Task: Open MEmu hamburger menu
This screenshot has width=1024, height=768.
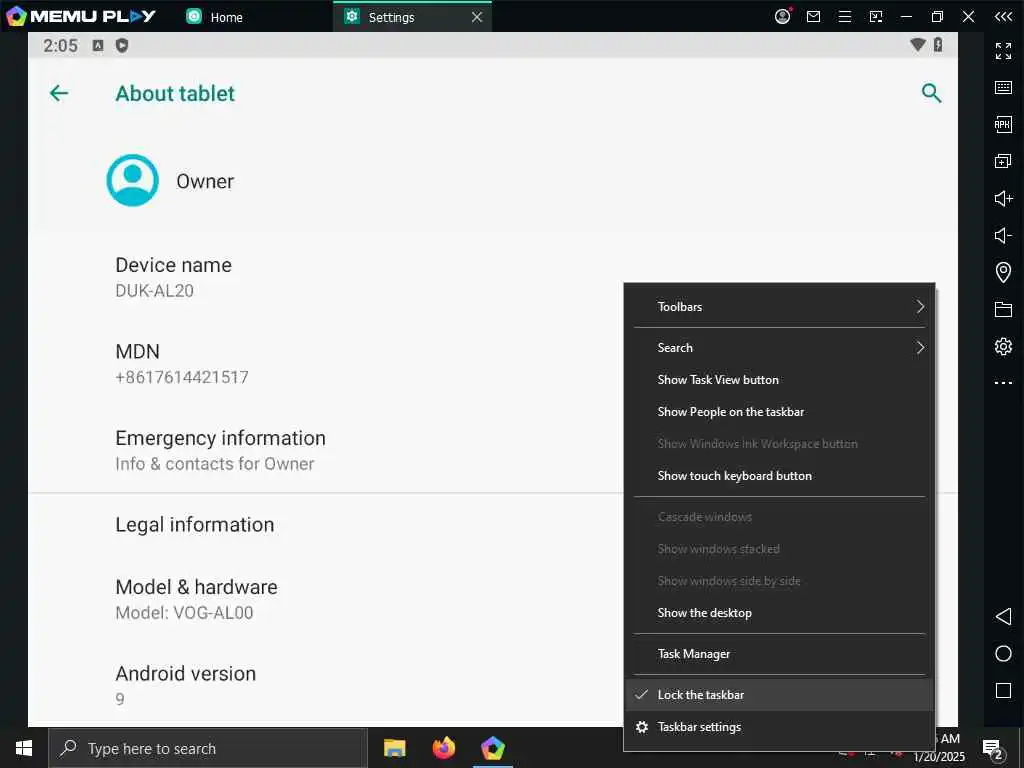Action: pyautogui.click(x=844, y=16)
